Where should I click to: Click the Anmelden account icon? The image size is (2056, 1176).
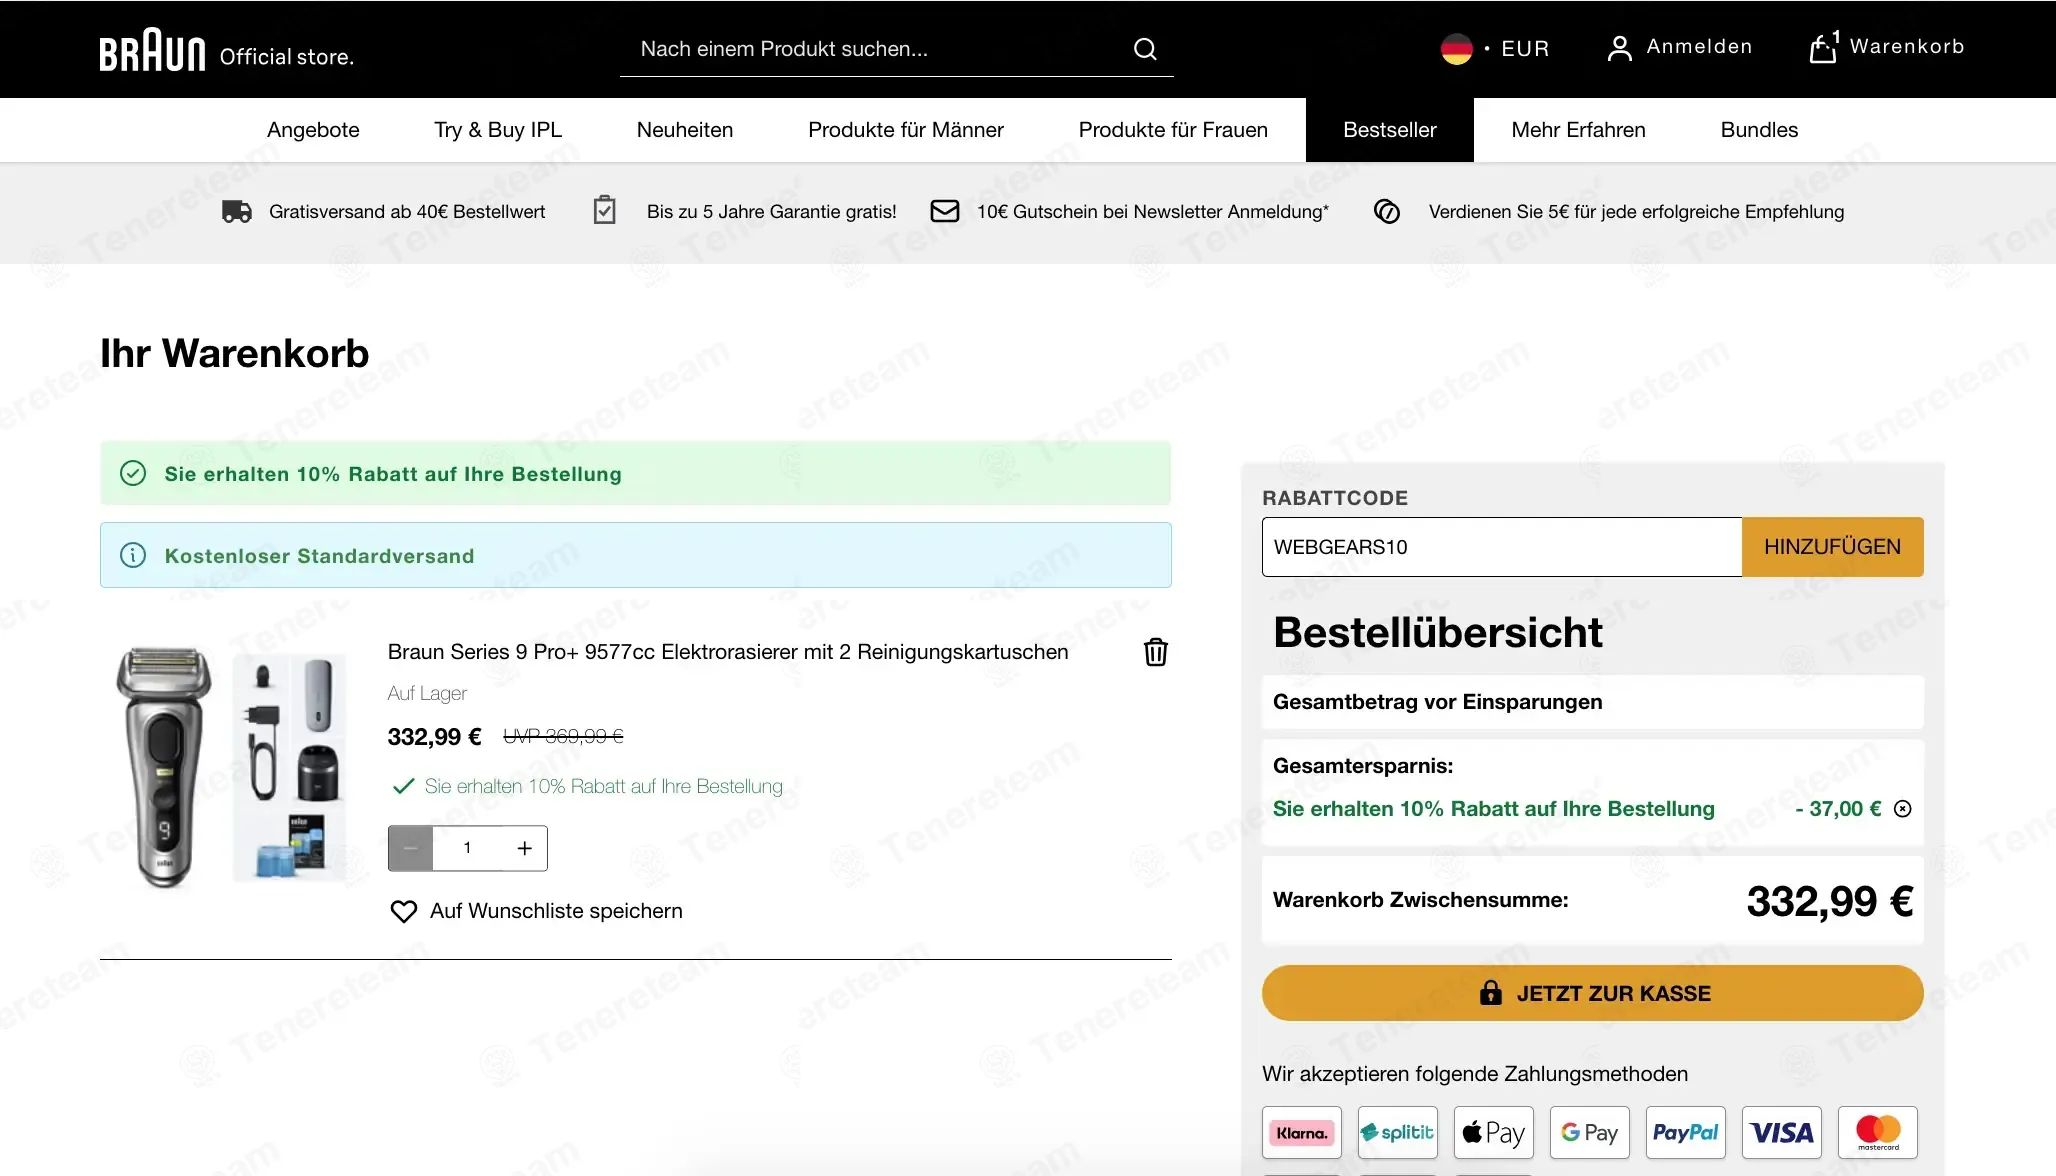(1619, 48)
